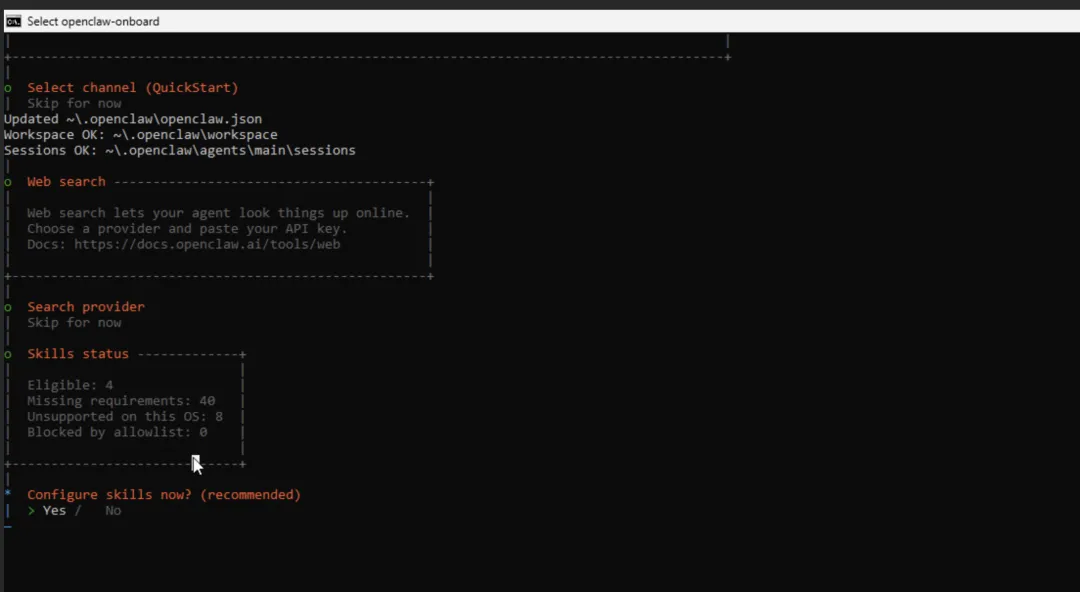
Task: Click the 'Web search' section heading
Action: (66, 182)
